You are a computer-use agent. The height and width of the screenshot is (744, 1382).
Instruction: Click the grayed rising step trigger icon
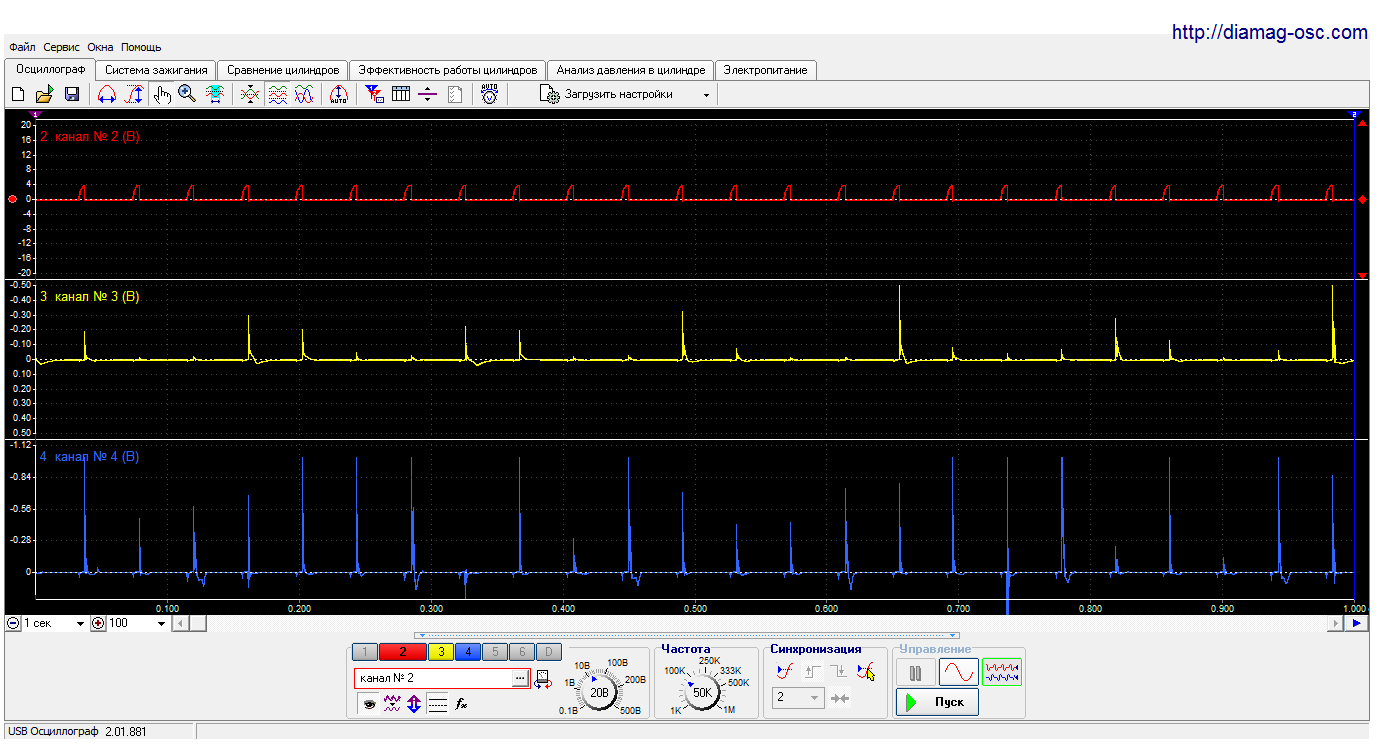click(x=813, y=672)
